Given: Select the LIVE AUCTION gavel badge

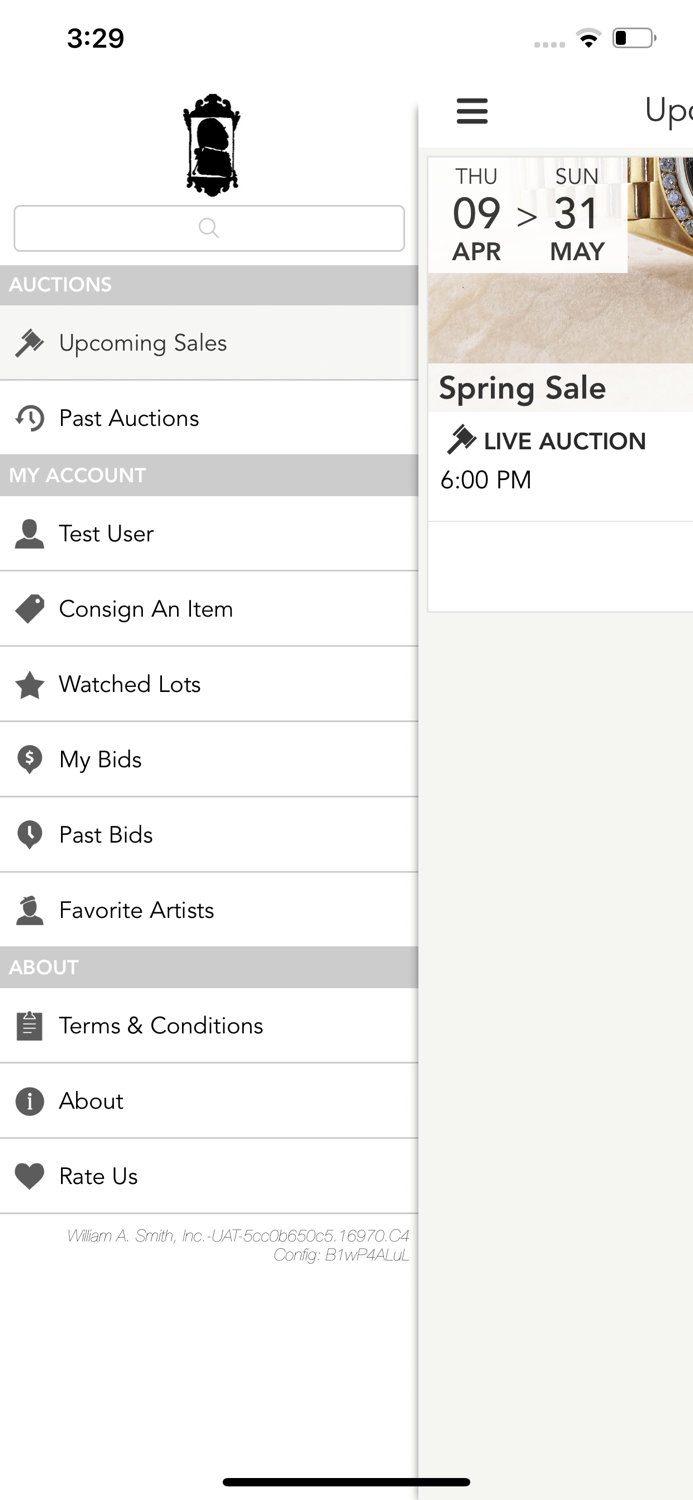Looking at the screenshot, I should pyautogui.click(x=463, y=440).
